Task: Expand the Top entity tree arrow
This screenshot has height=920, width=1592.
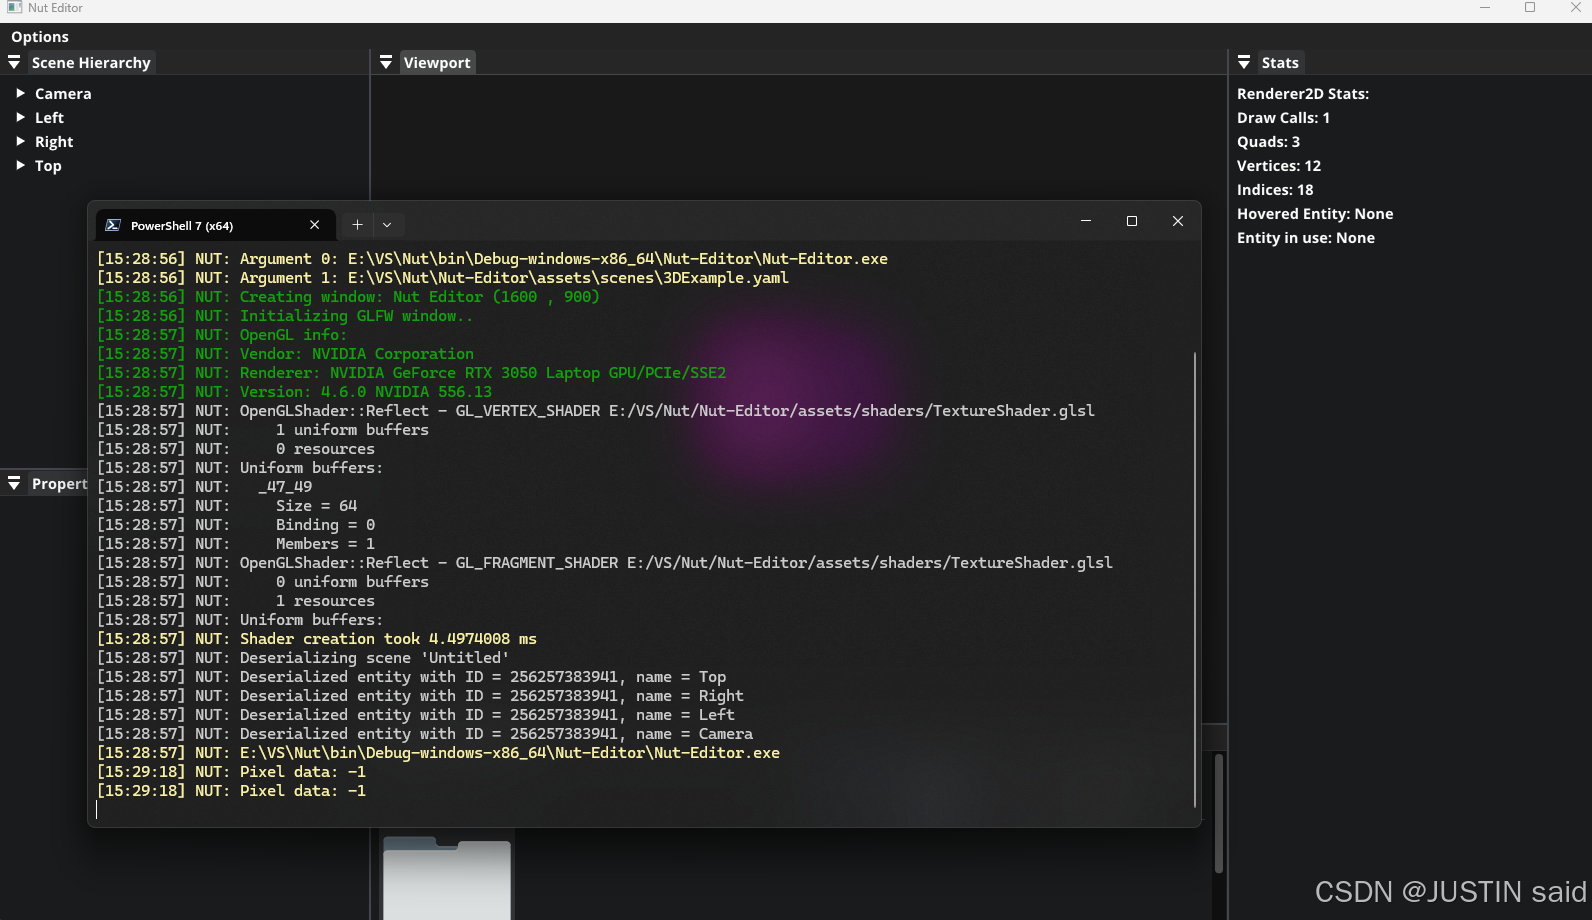Action: click(20, 165)
